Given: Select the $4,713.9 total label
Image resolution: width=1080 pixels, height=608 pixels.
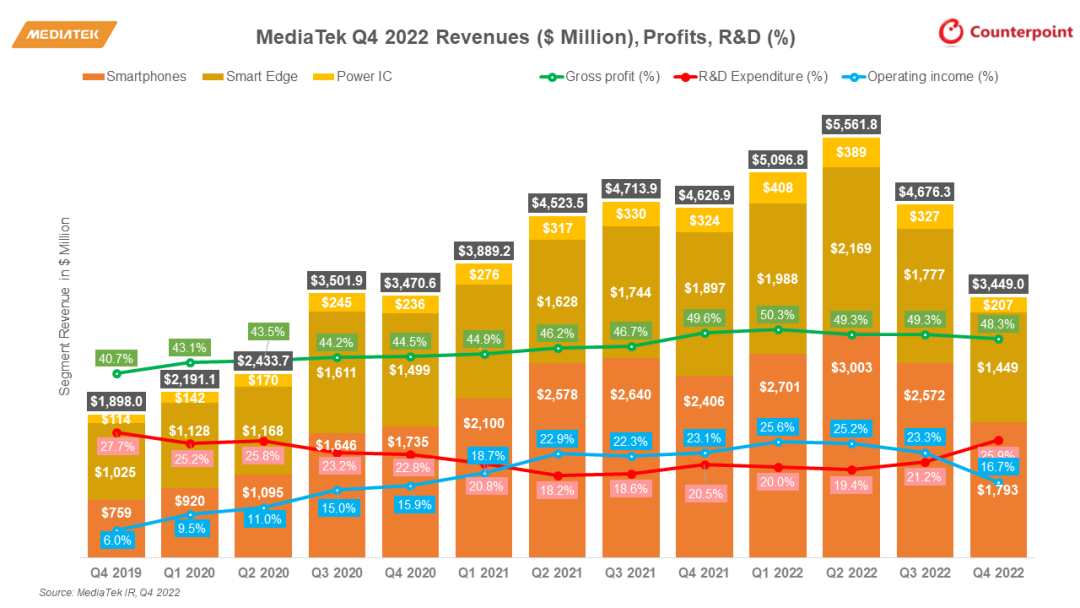Looking at the screenshot, I should (631, 188).
